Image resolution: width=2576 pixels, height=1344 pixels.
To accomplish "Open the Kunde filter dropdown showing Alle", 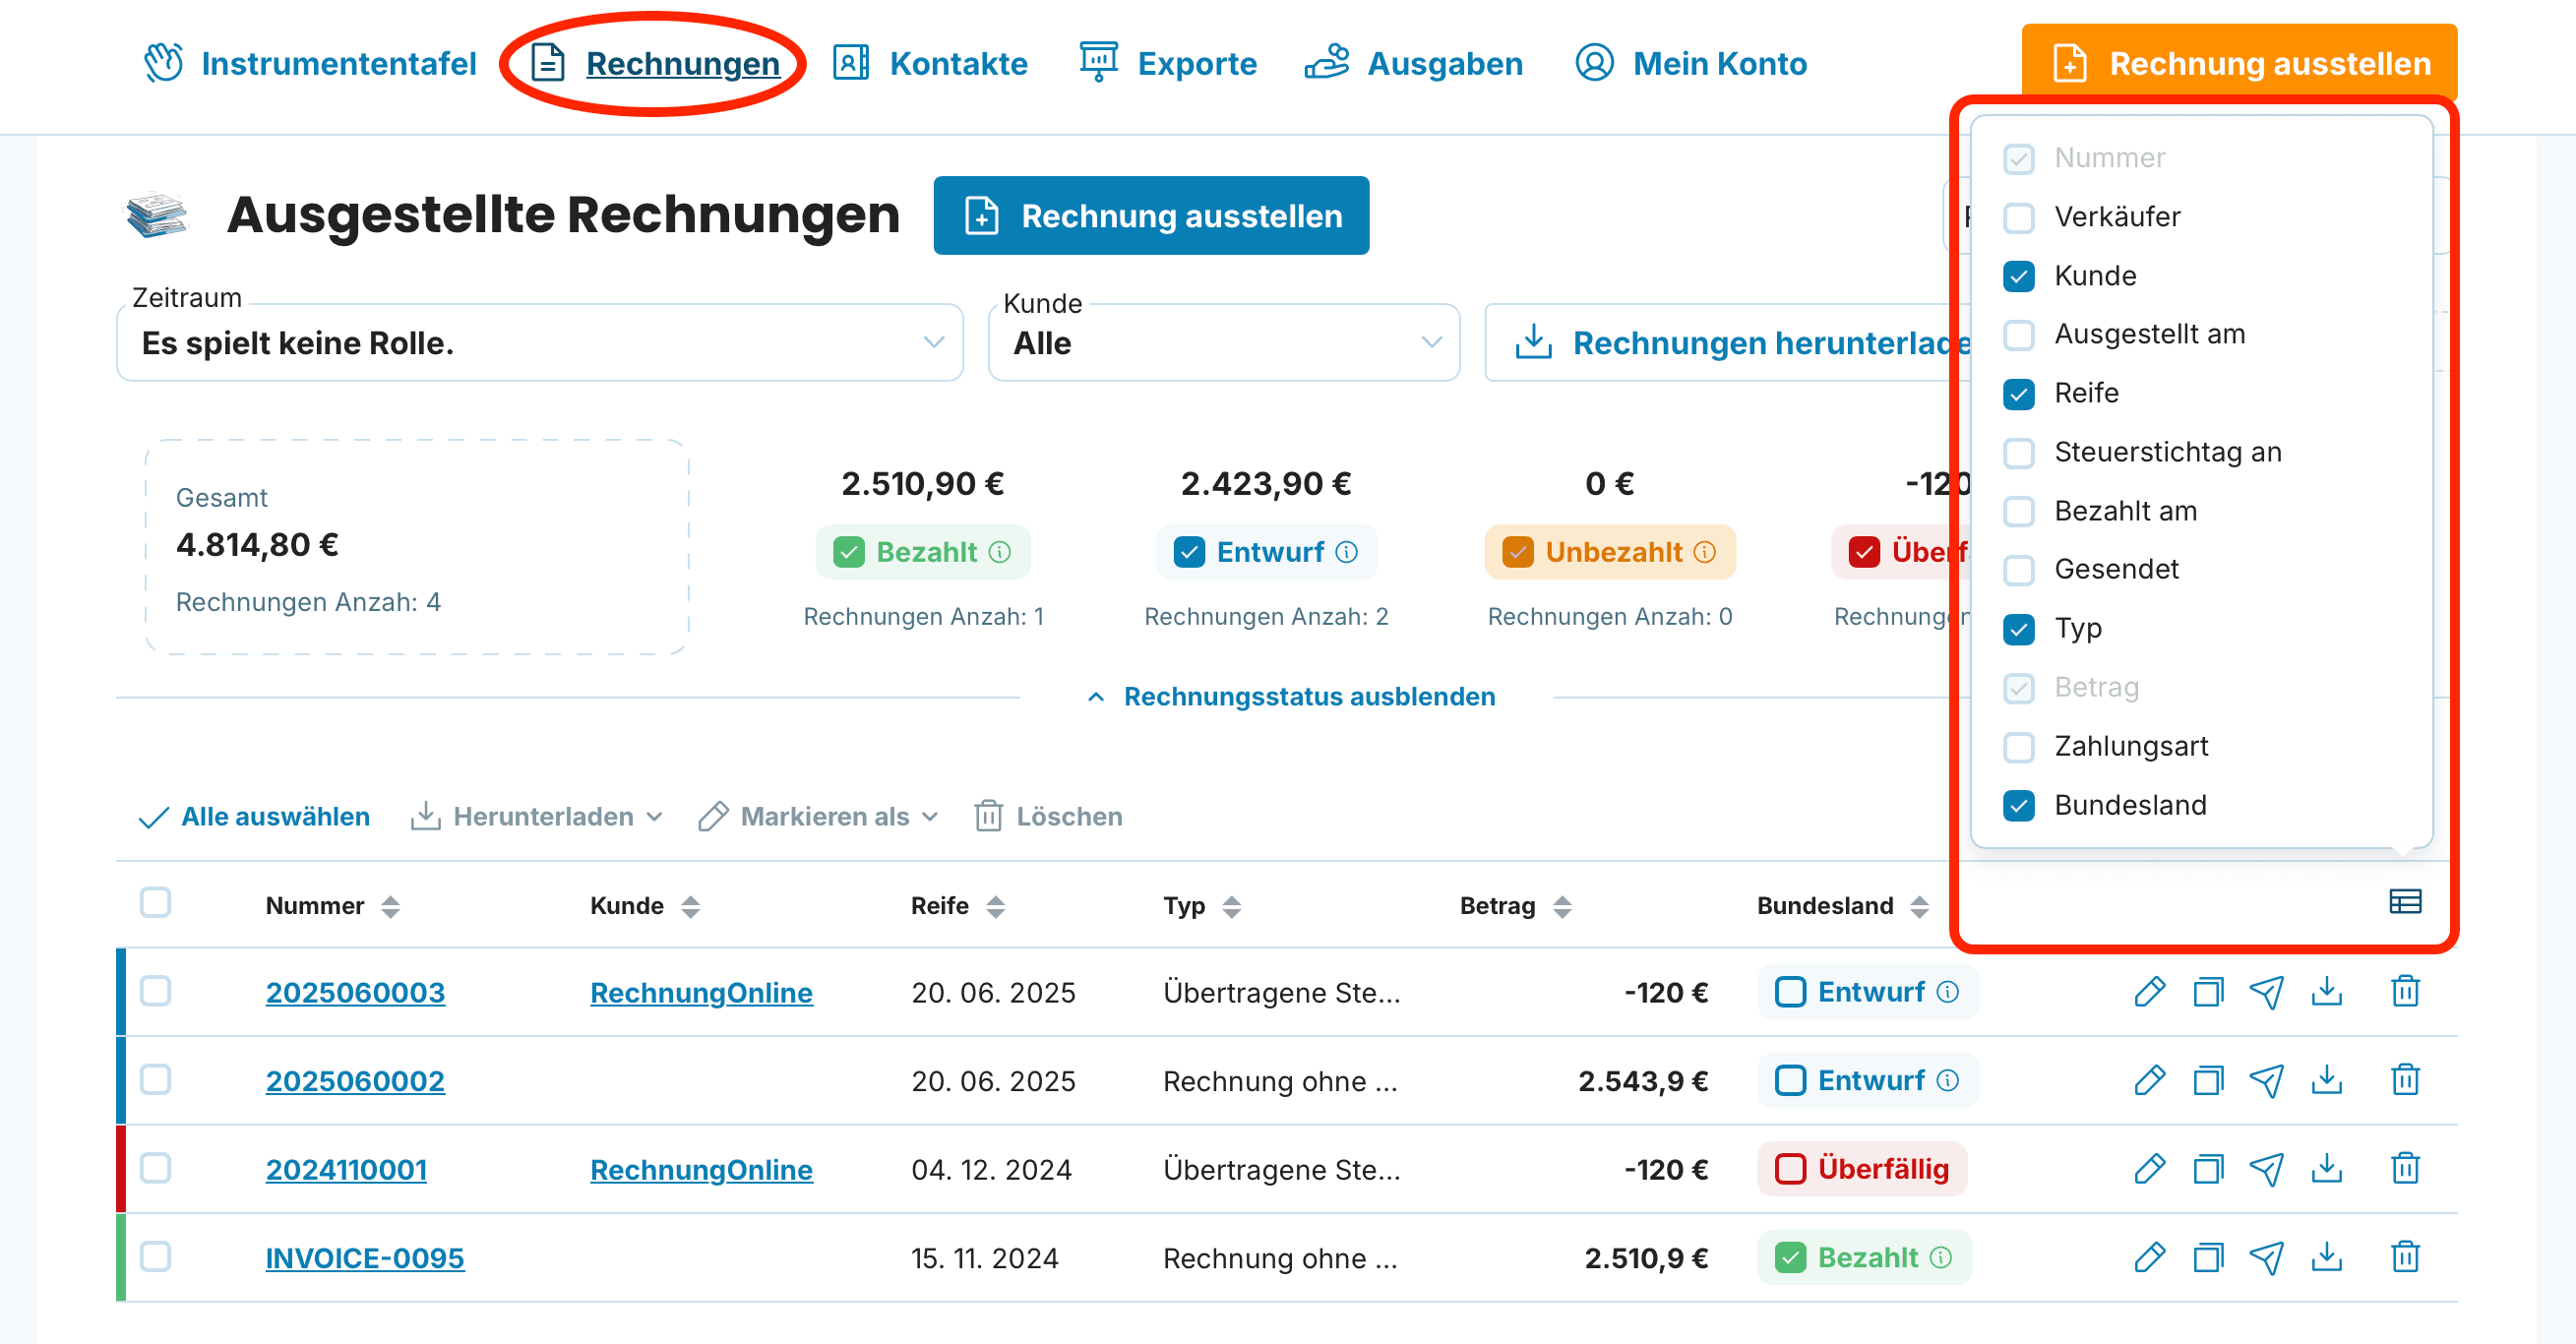I will pyautogui.click(x=1224, y=343).
